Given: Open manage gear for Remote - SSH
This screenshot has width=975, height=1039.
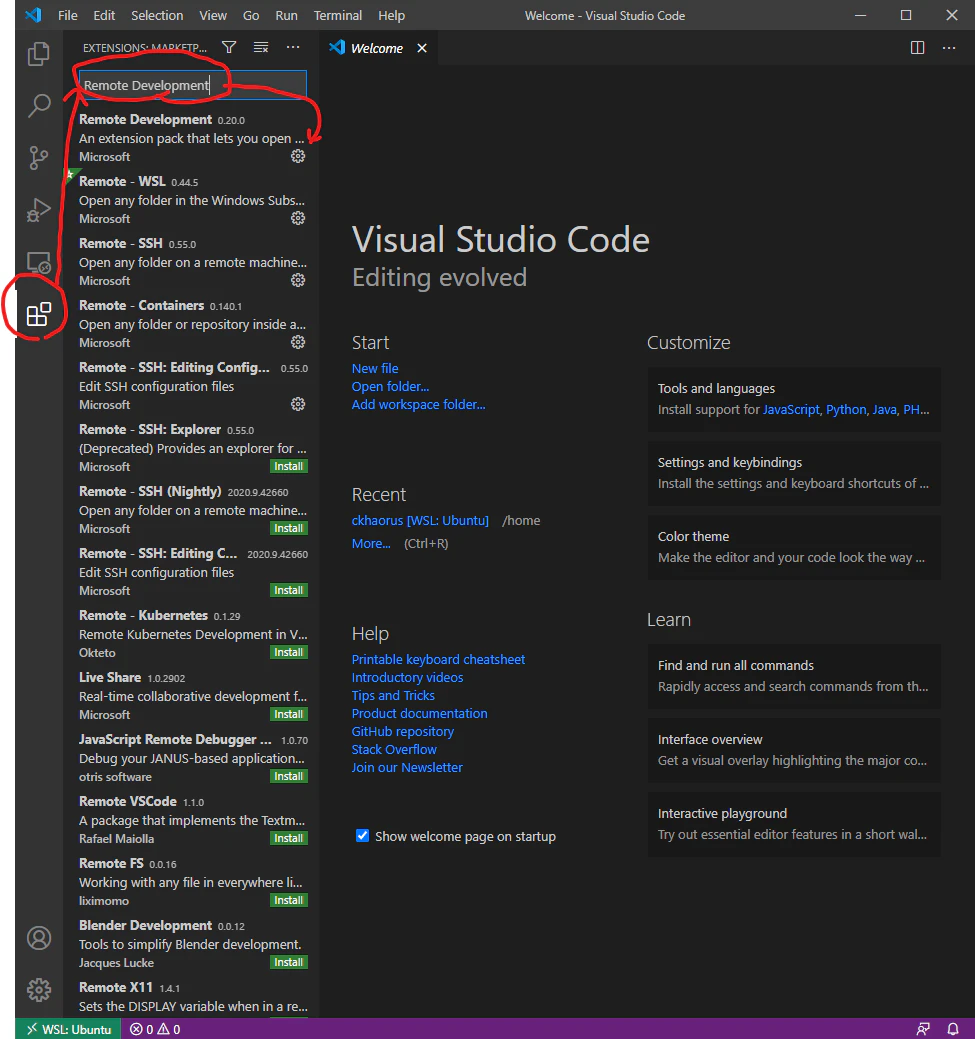Looking at the screenshot, I should pos(298,280).
